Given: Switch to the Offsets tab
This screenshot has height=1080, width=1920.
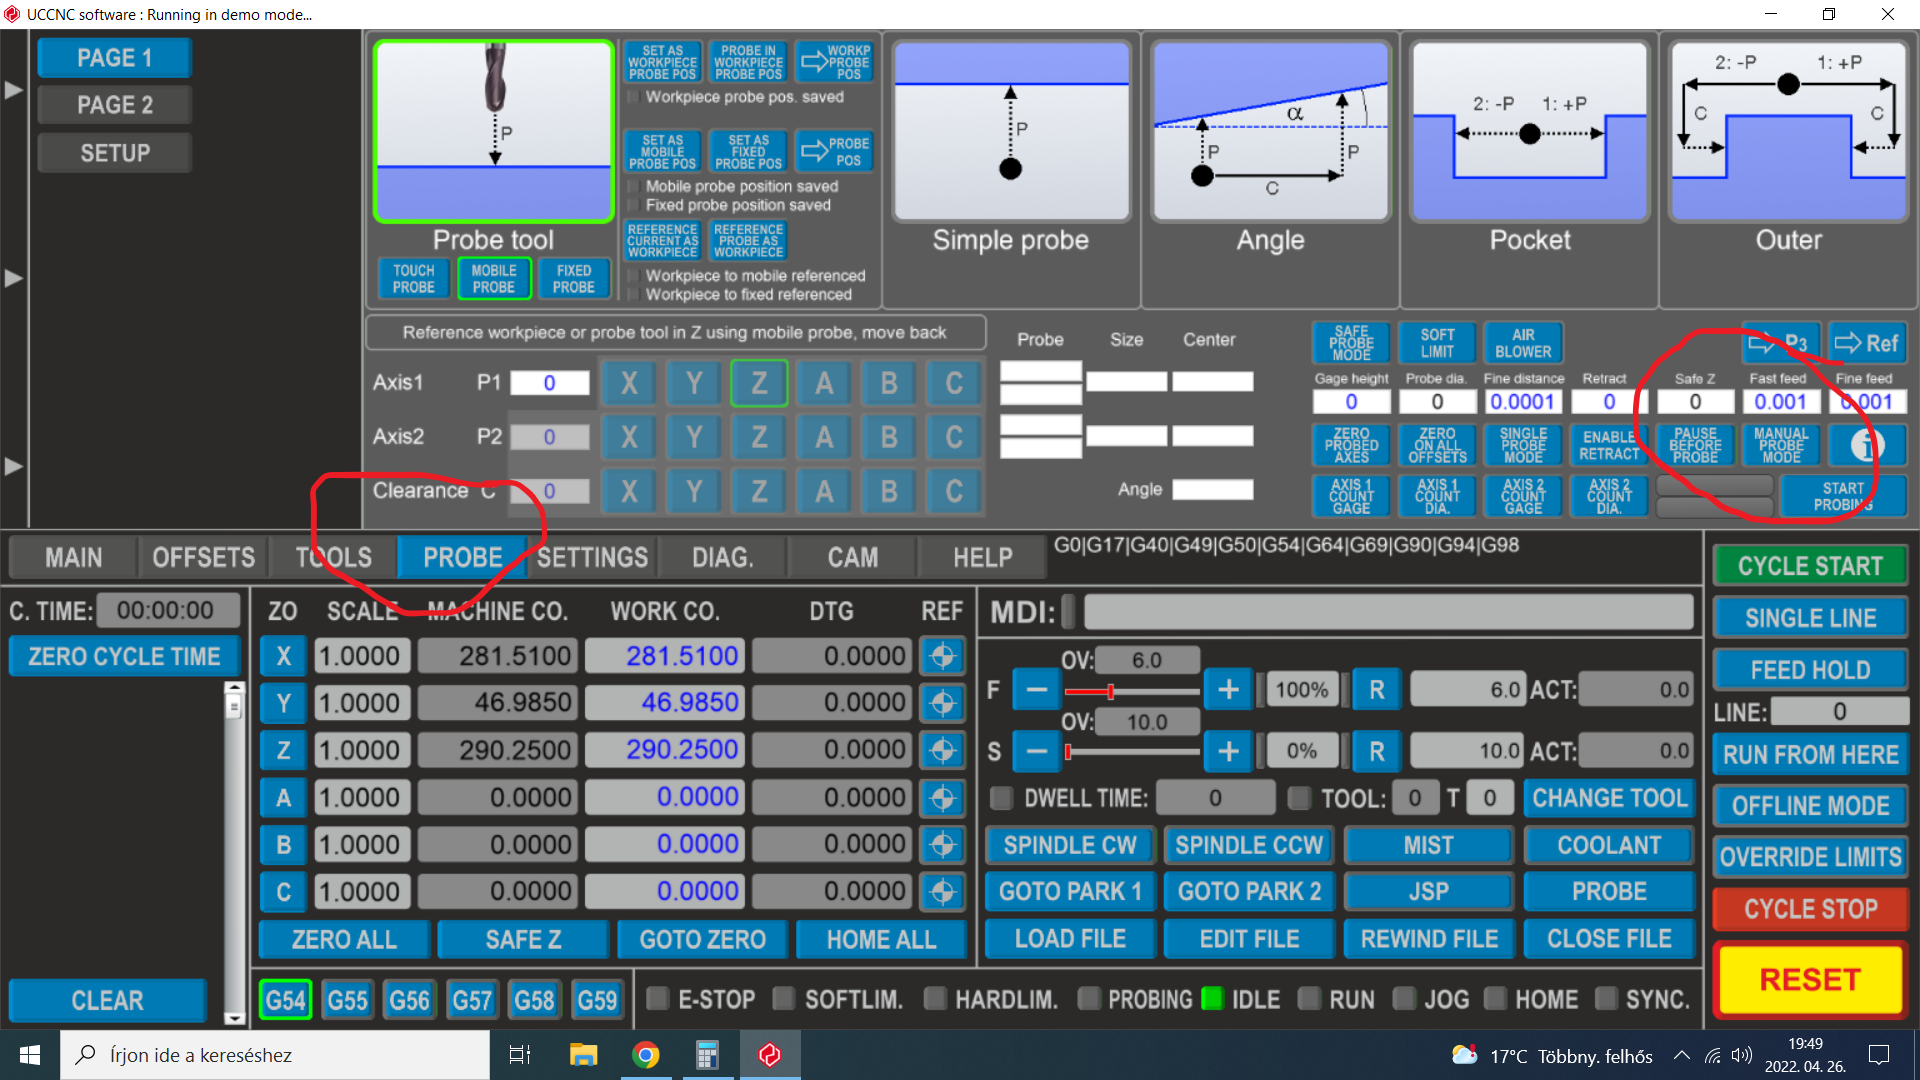Looking at the screenshot, I should tap(203, 558).
